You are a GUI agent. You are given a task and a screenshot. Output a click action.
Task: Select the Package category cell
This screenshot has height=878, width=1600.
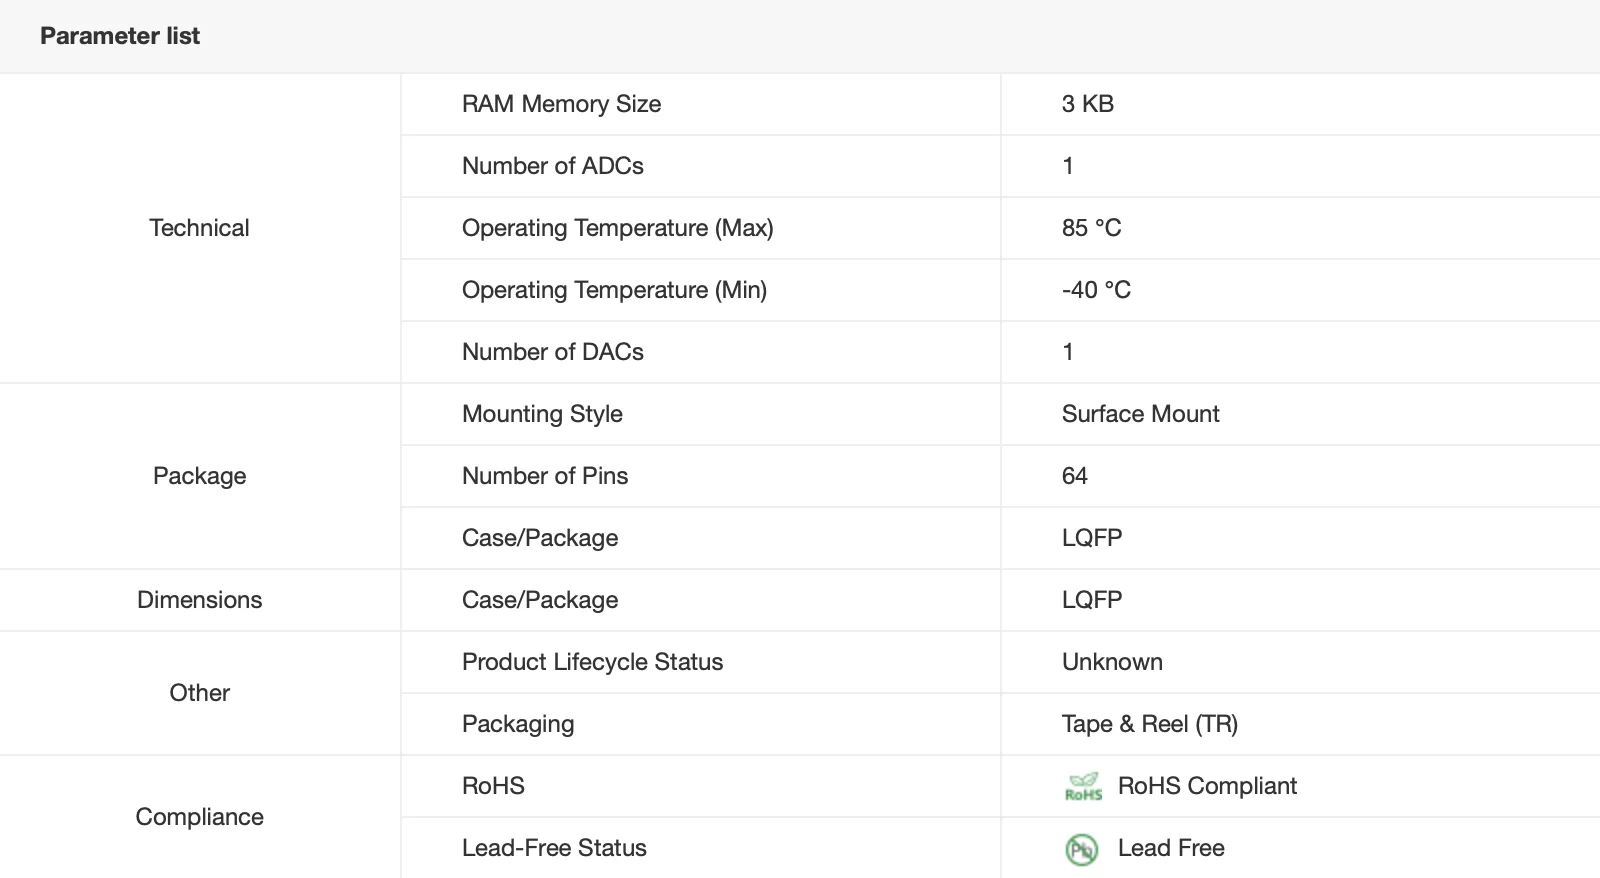coord(199,476)
